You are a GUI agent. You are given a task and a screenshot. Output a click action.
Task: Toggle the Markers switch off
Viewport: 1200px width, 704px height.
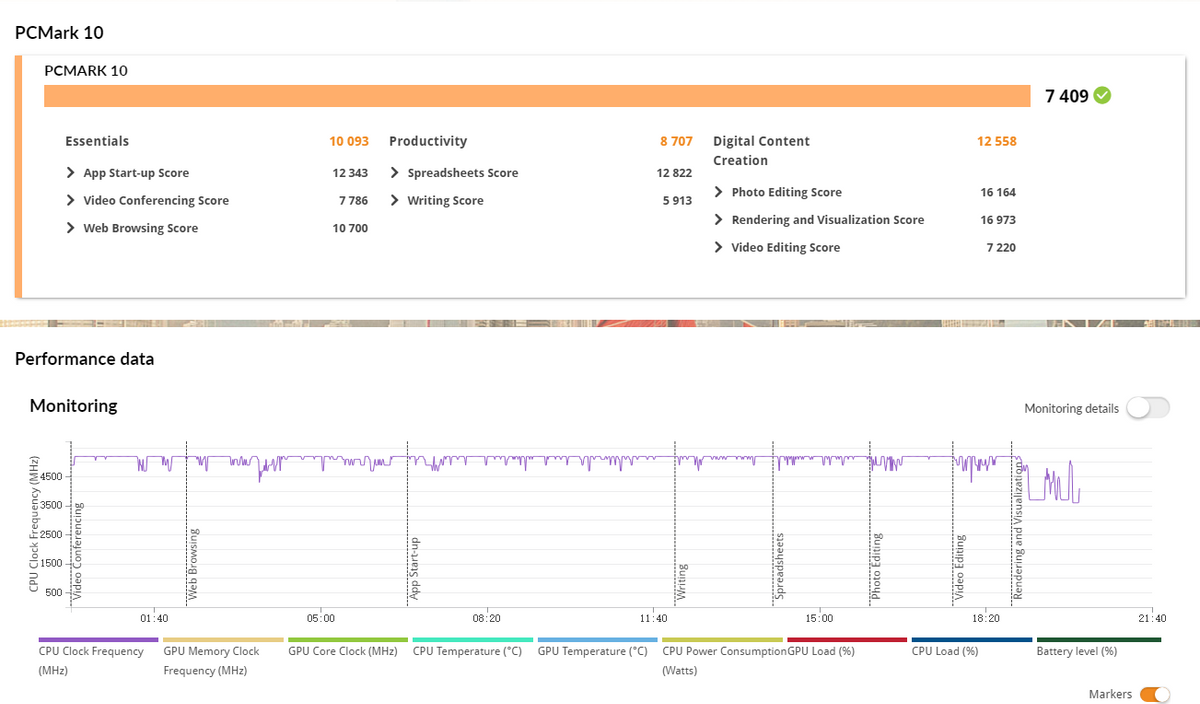[x=1154, y=694]
